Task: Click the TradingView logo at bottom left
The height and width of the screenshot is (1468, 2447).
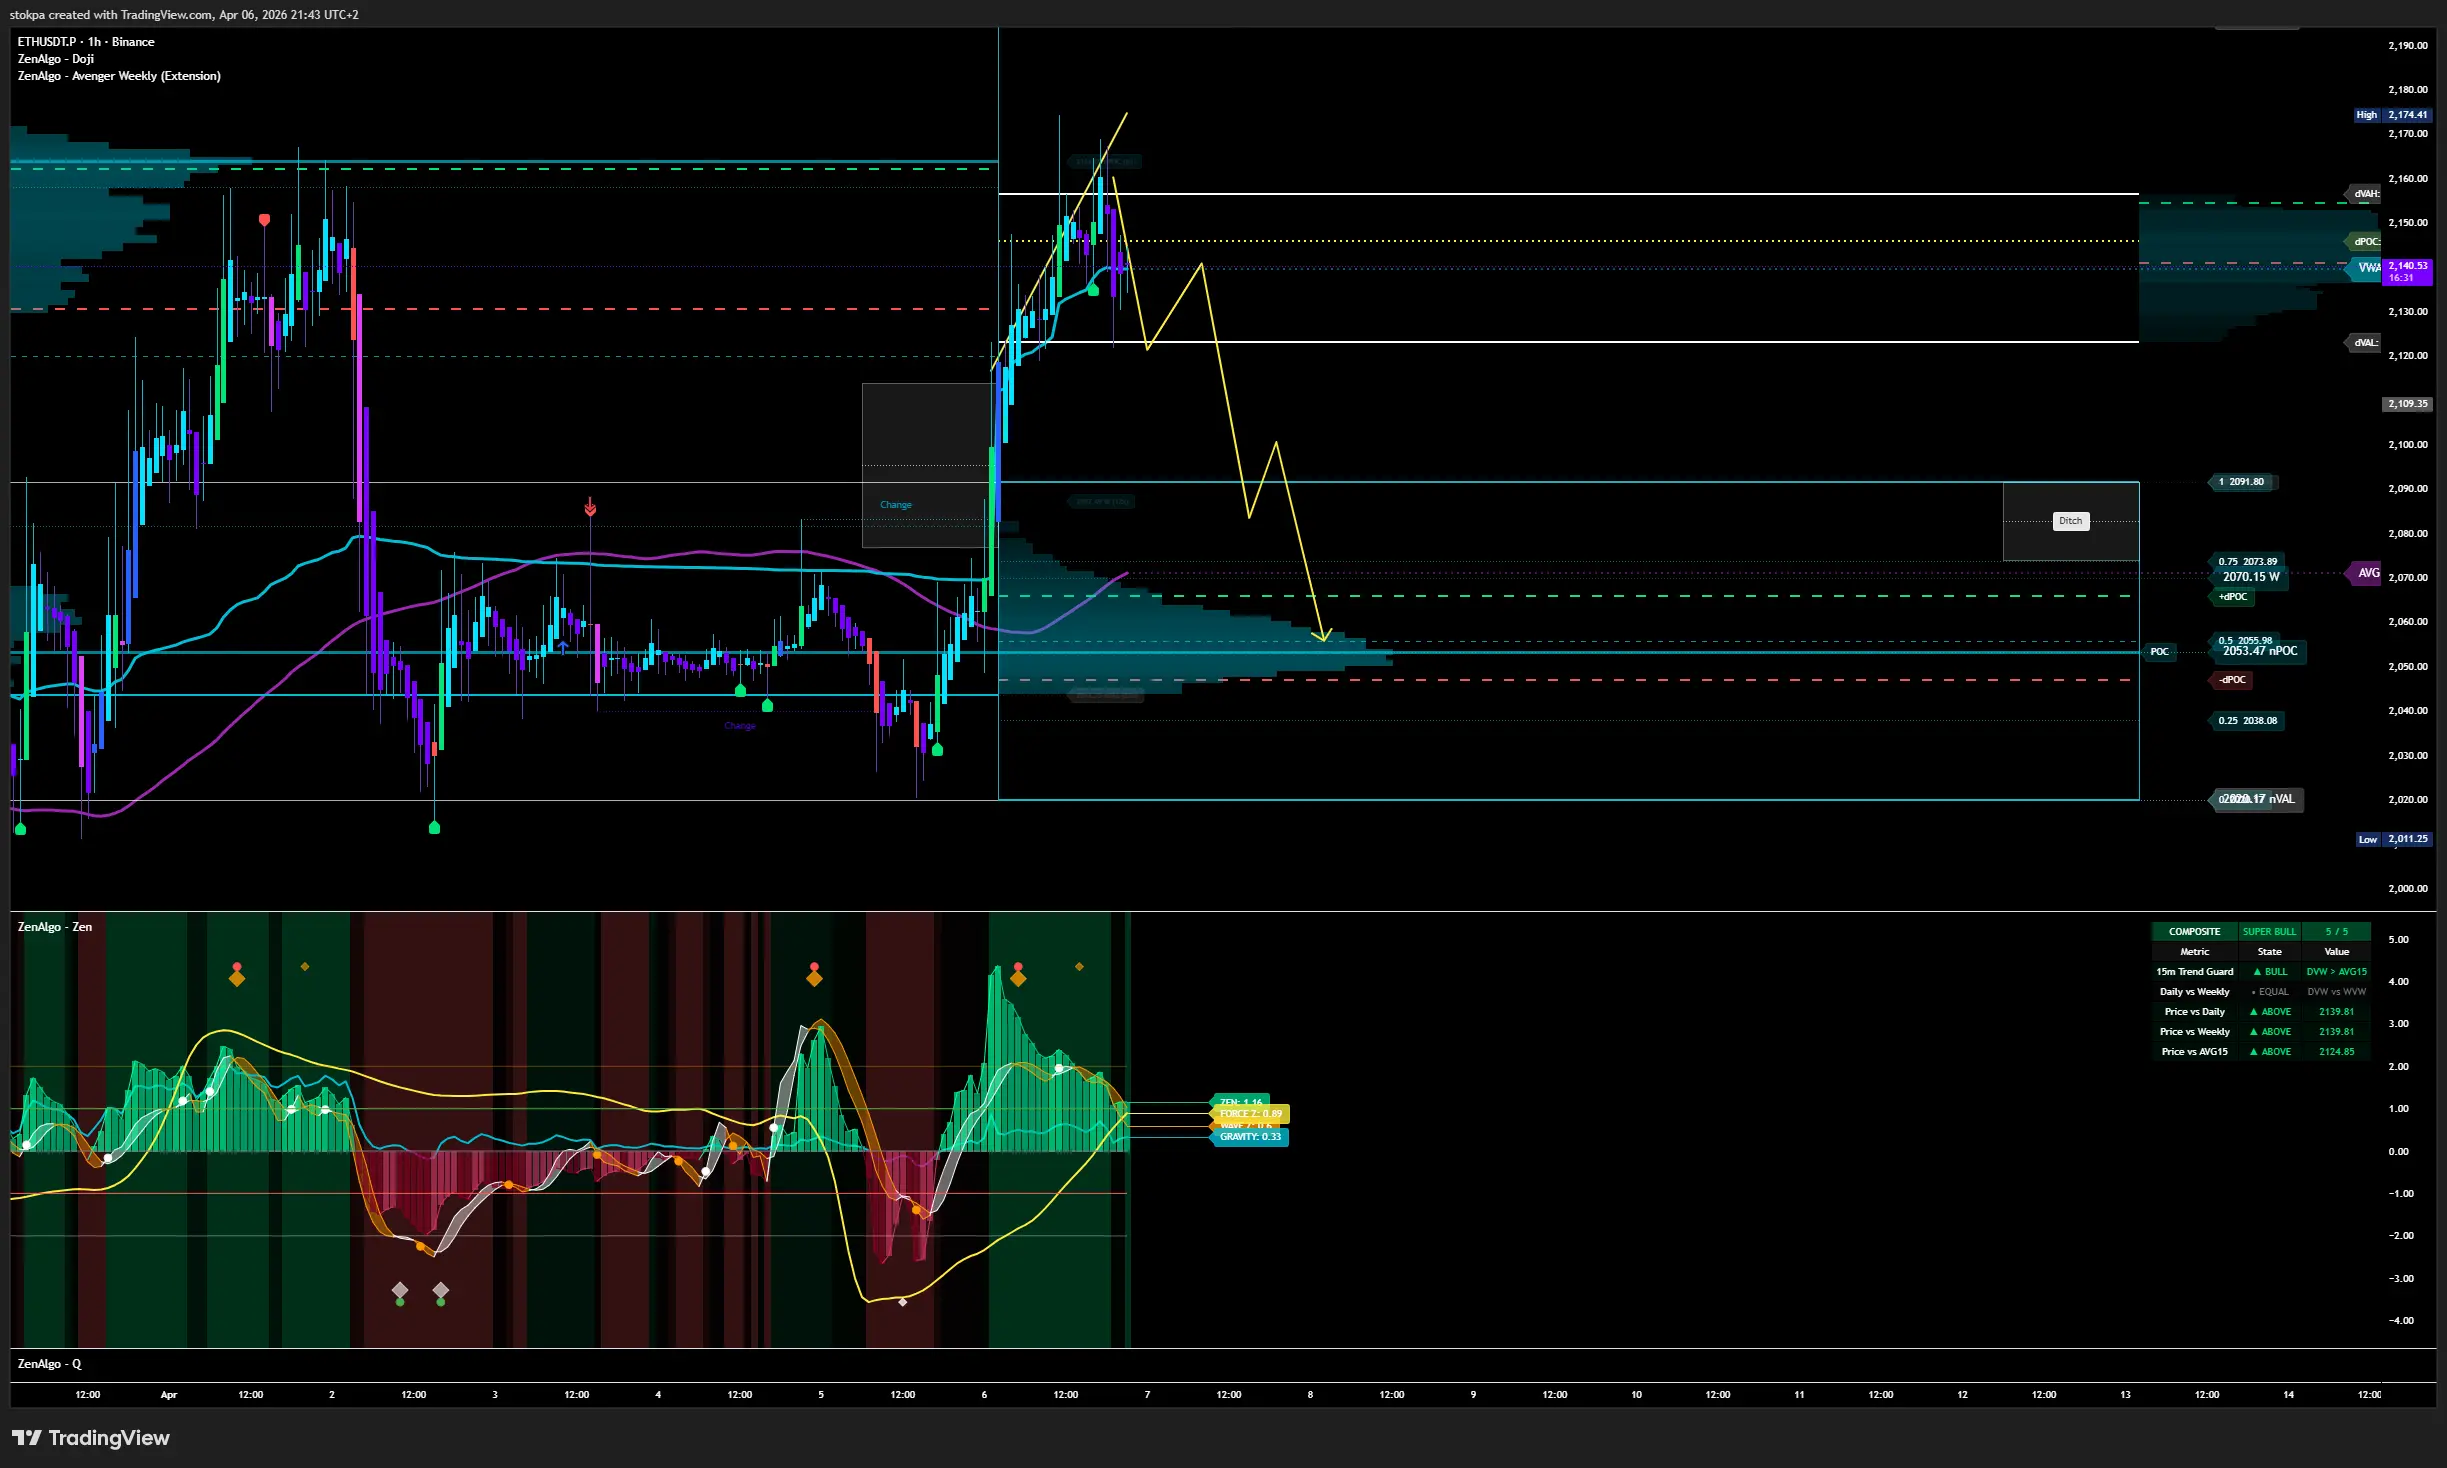Action: (x=90, y=1438)
